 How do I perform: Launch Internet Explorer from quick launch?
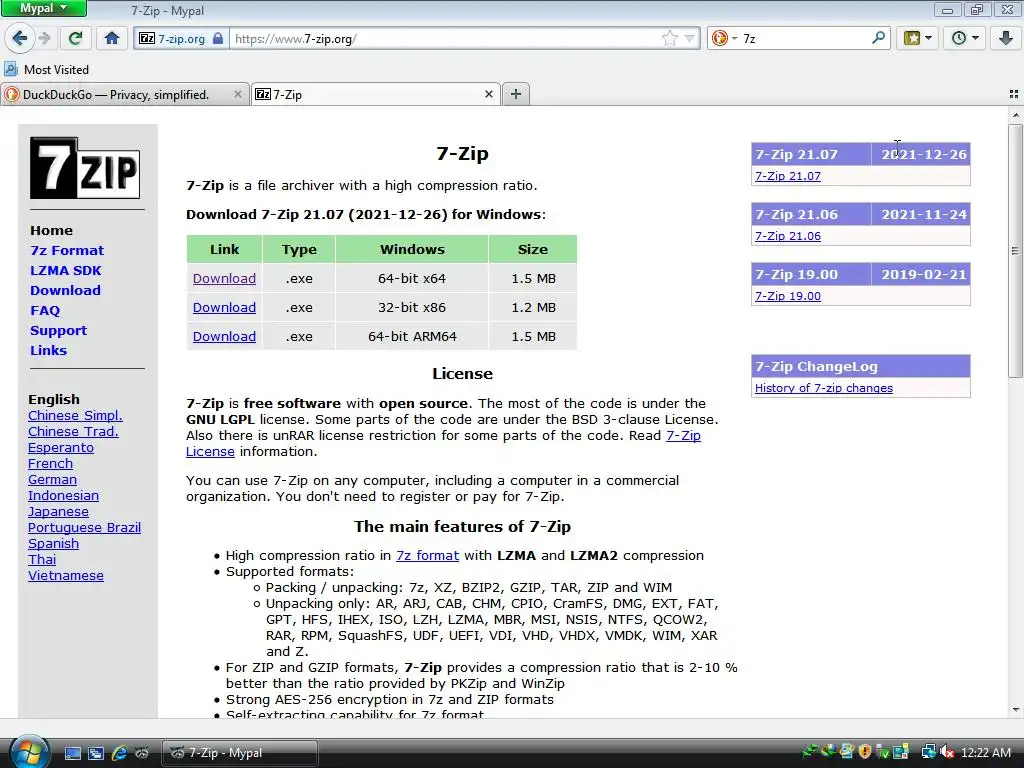(119, 753)
